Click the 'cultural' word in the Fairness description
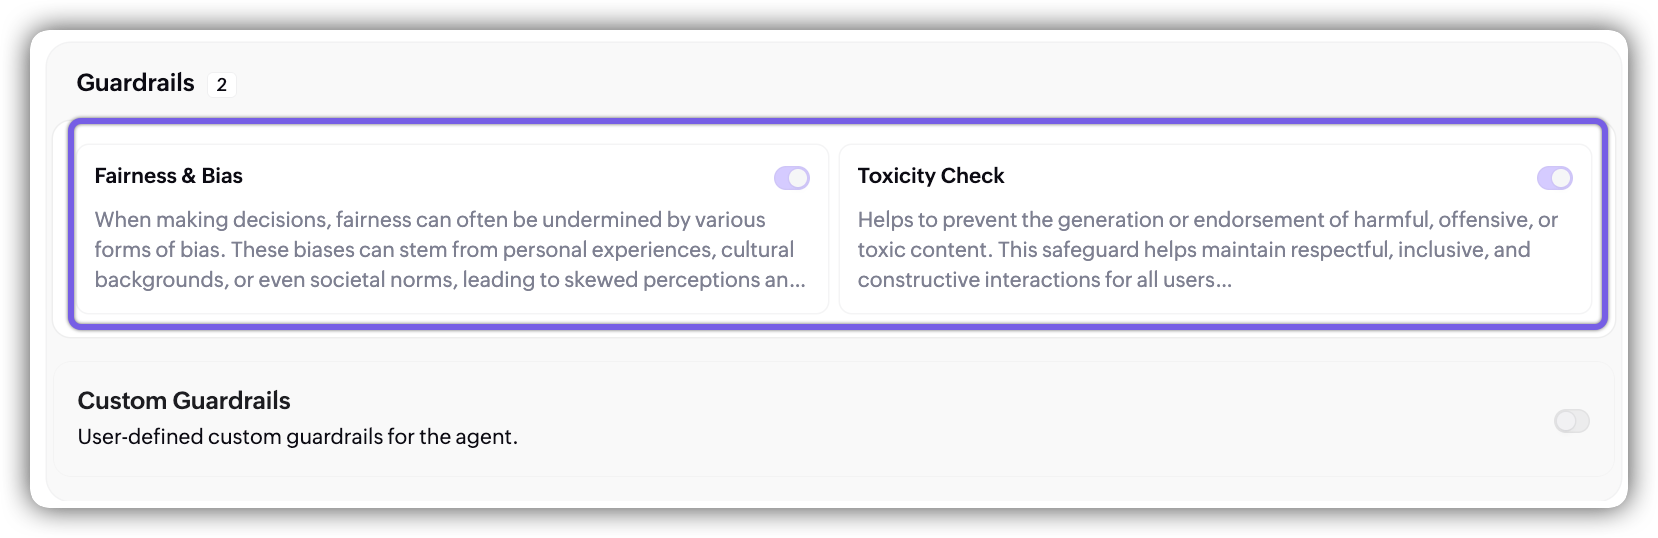1658x538 pixels. tap(757, 250)
